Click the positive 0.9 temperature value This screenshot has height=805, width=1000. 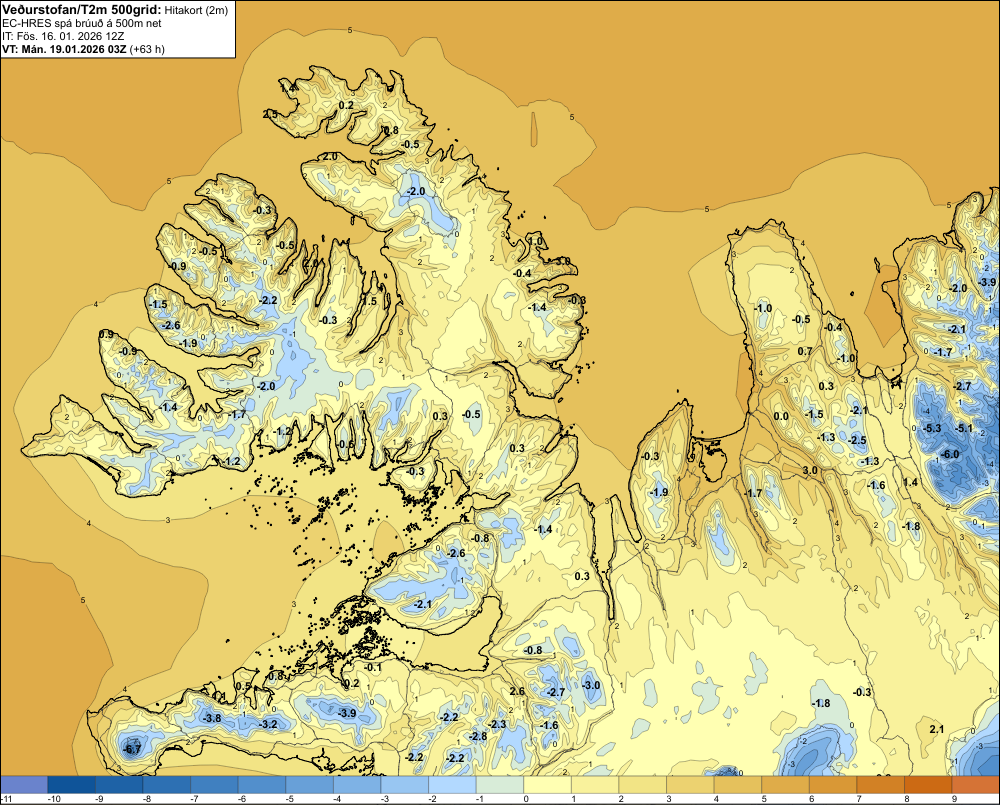pos(107,334)
